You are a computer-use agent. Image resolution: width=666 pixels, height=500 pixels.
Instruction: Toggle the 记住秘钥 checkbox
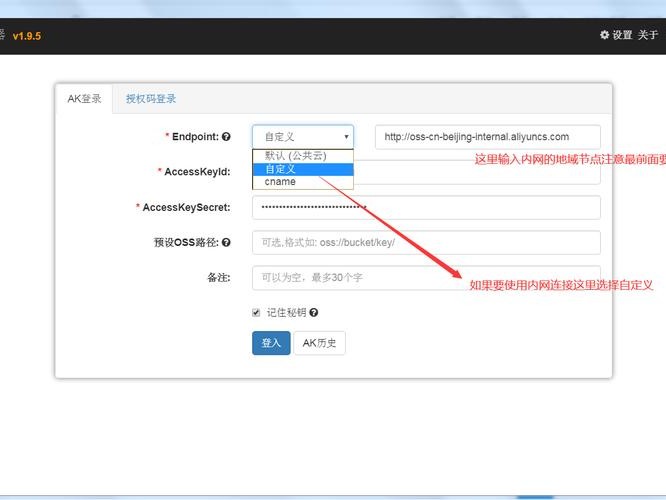[x=256, y=313]
